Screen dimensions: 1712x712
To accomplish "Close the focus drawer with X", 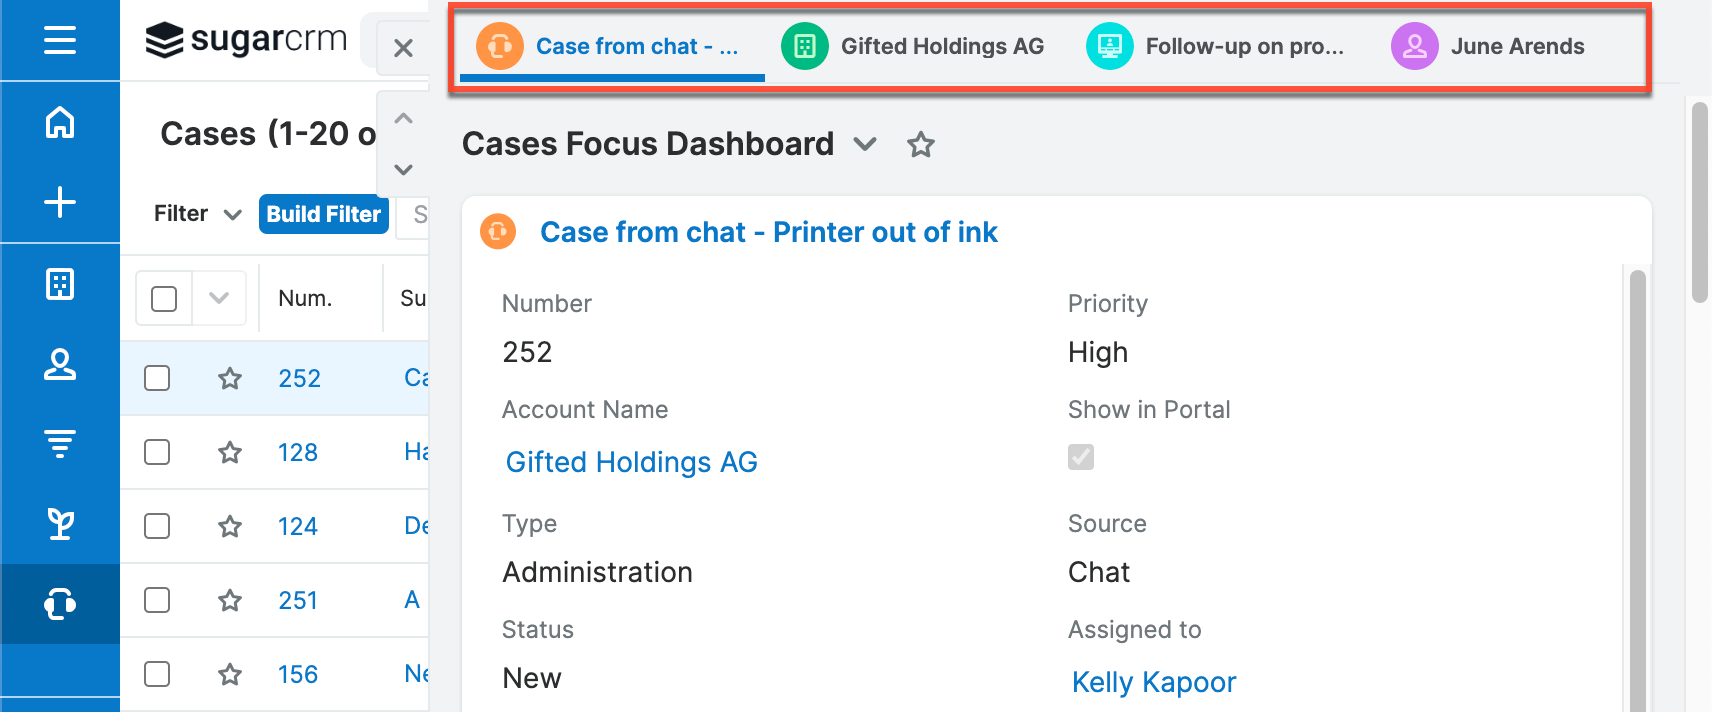I will point(403,48).
